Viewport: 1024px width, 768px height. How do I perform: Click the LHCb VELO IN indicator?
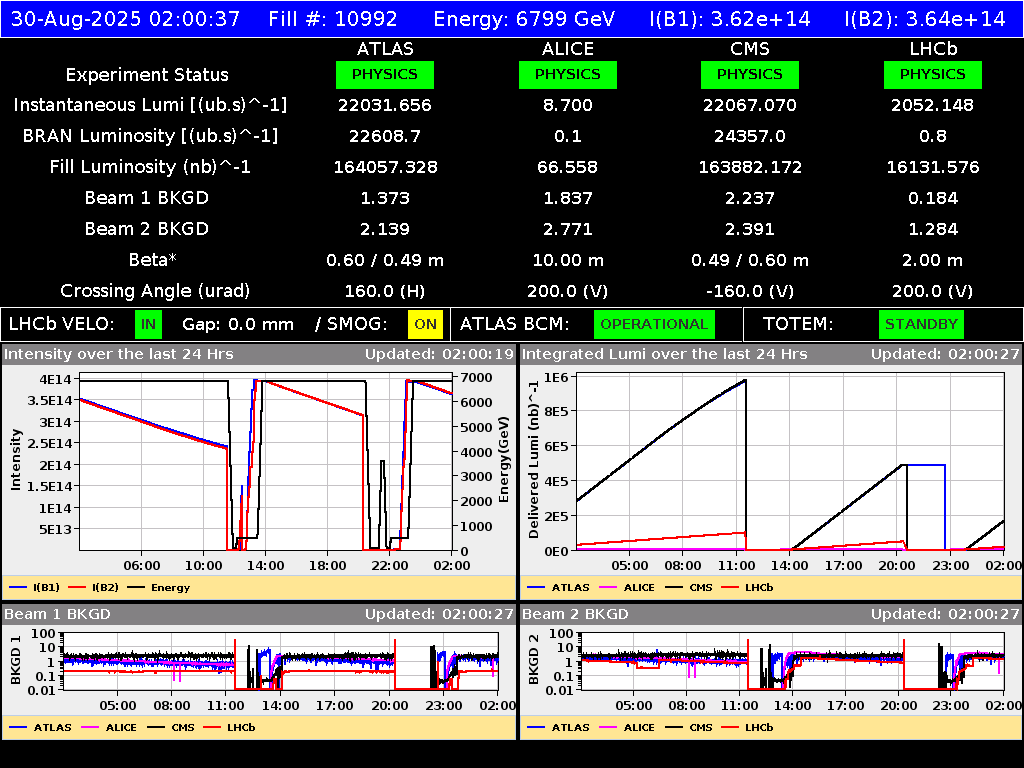148,325
